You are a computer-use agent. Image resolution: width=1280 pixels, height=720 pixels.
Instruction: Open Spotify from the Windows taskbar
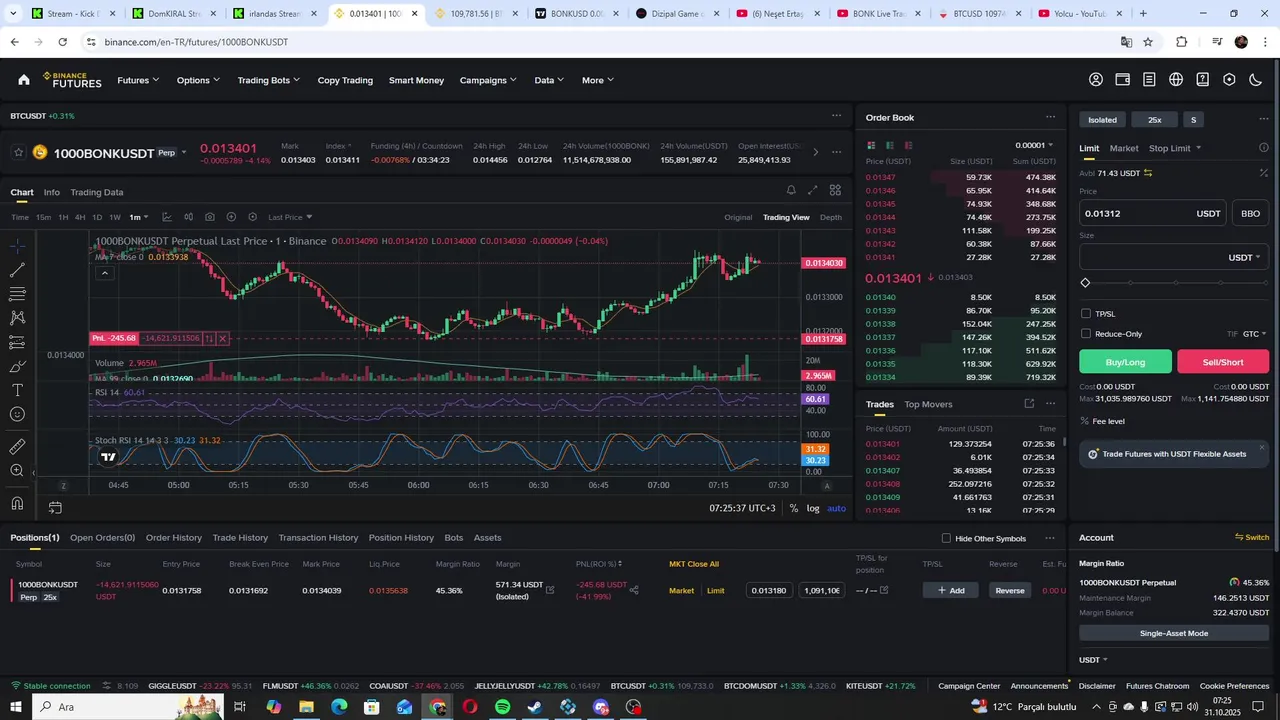pos(502,707)
